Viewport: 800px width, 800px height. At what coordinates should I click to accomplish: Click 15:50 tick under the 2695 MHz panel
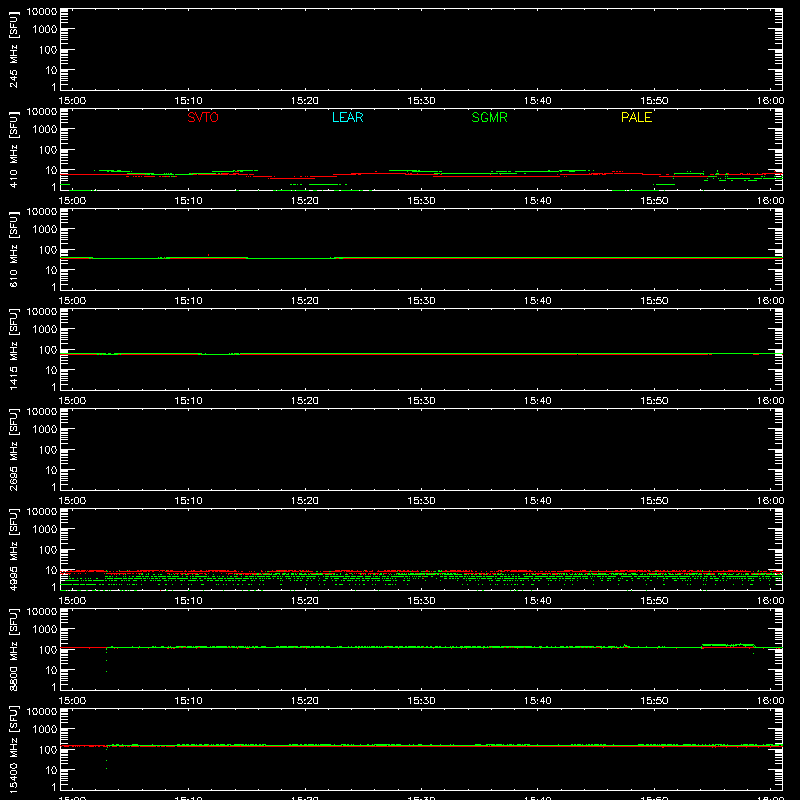coord(654,501)
